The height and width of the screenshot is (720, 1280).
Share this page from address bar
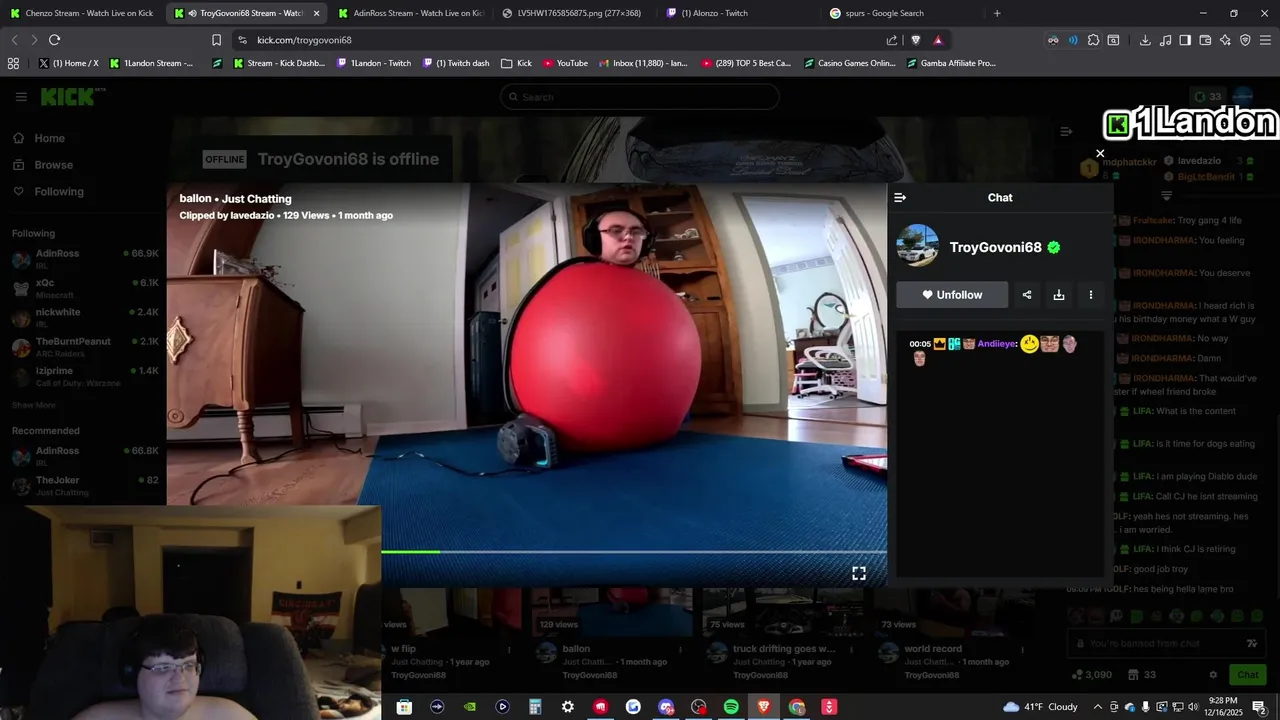892,40
